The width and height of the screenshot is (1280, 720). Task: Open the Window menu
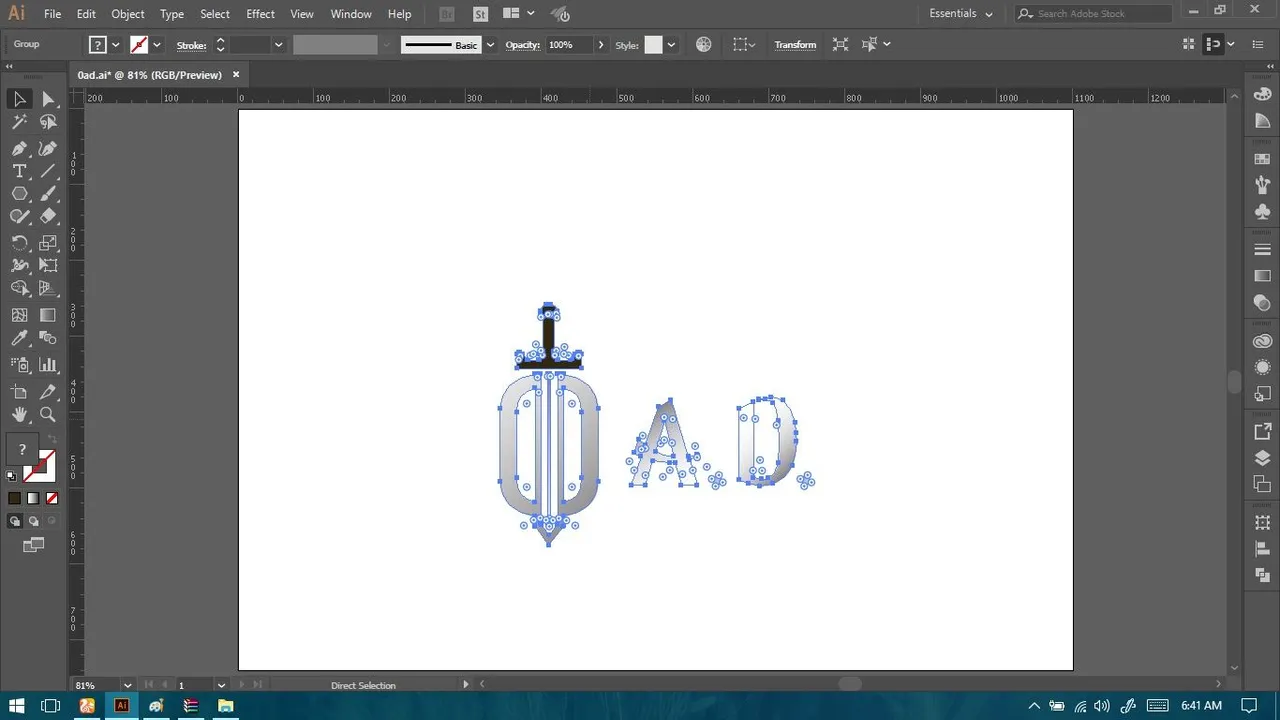pos(351,14)
